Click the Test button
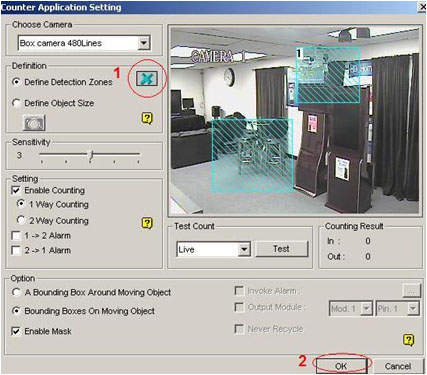 click(281, 249)
